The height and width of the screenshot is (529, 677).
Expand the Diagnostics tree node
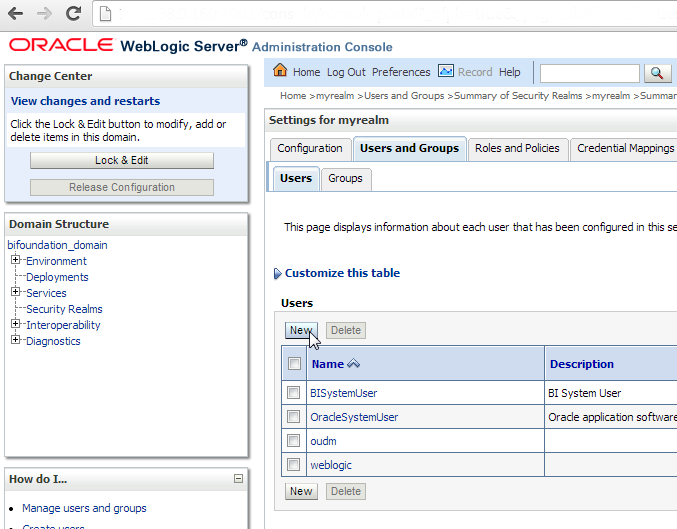pyautogui.click(x=16, y=339)
